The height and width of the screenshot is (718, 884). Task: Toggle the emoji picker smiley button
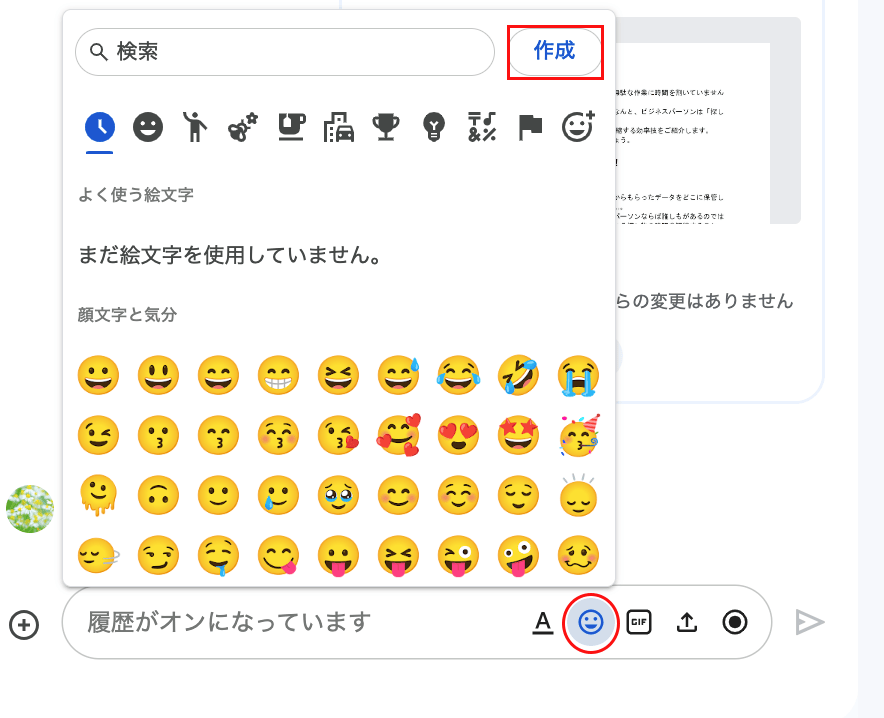(x=591, y=622)
